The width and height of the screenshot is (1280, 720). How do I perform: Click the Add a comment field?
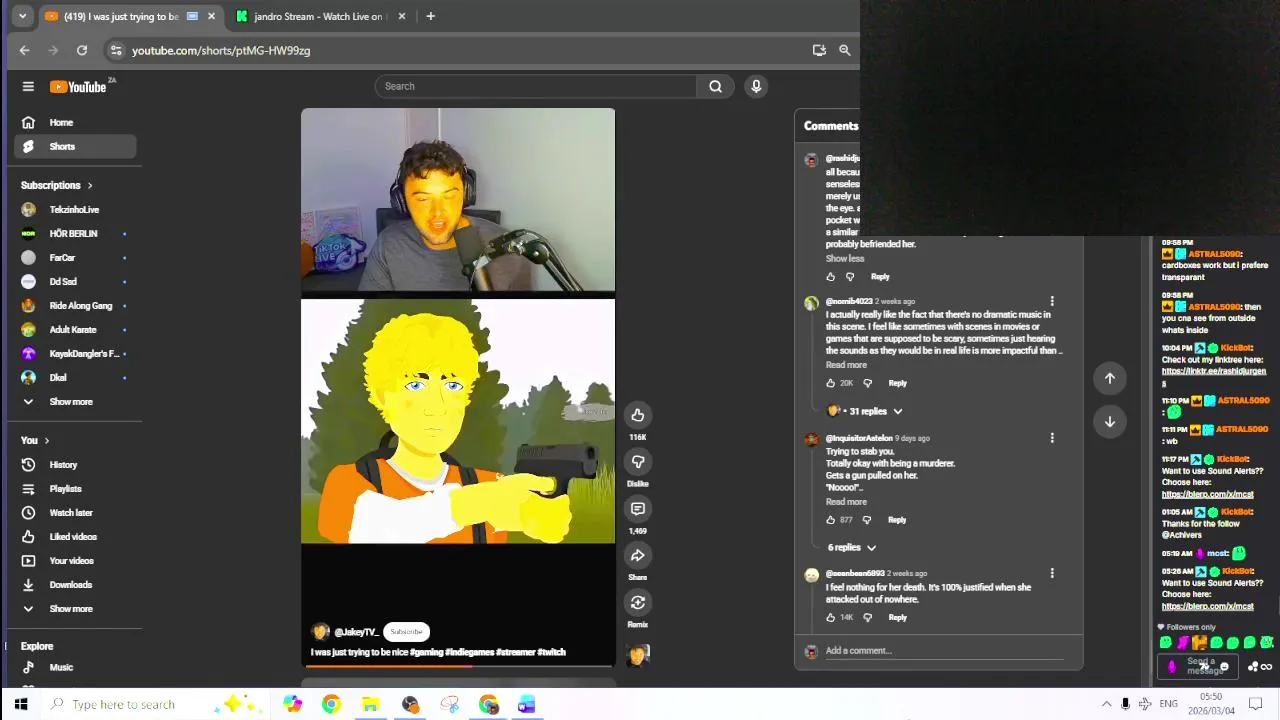[x=943, y=651]
